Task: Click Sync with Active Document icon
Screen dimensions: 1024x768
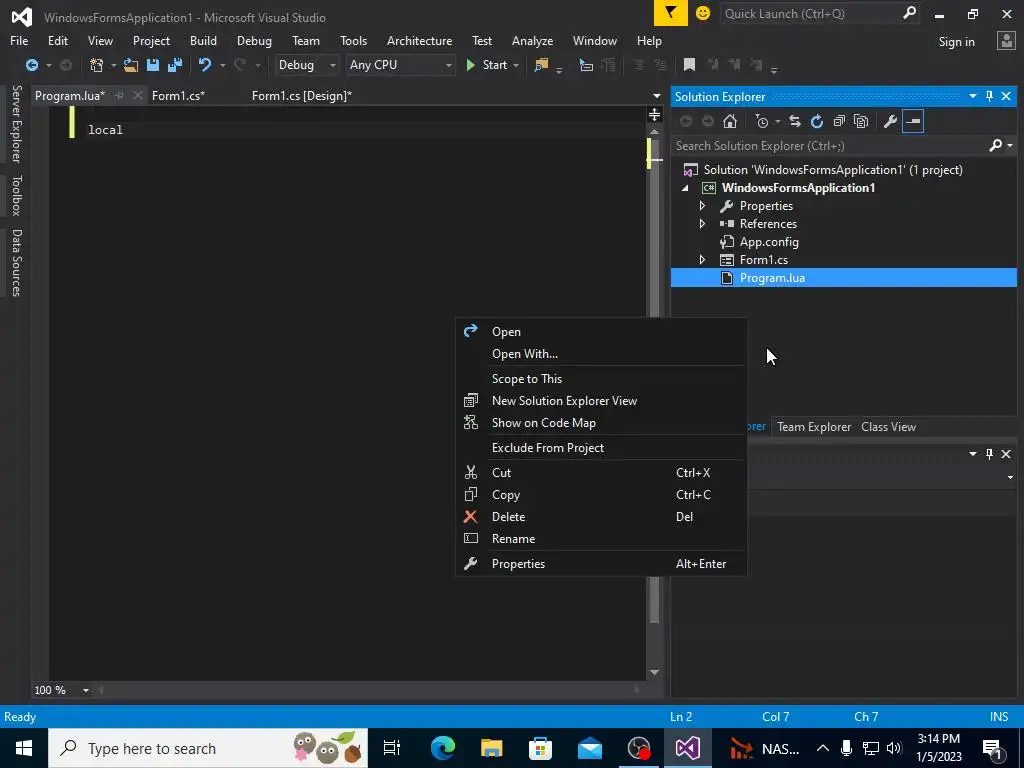Action: (x=795, y=121)
